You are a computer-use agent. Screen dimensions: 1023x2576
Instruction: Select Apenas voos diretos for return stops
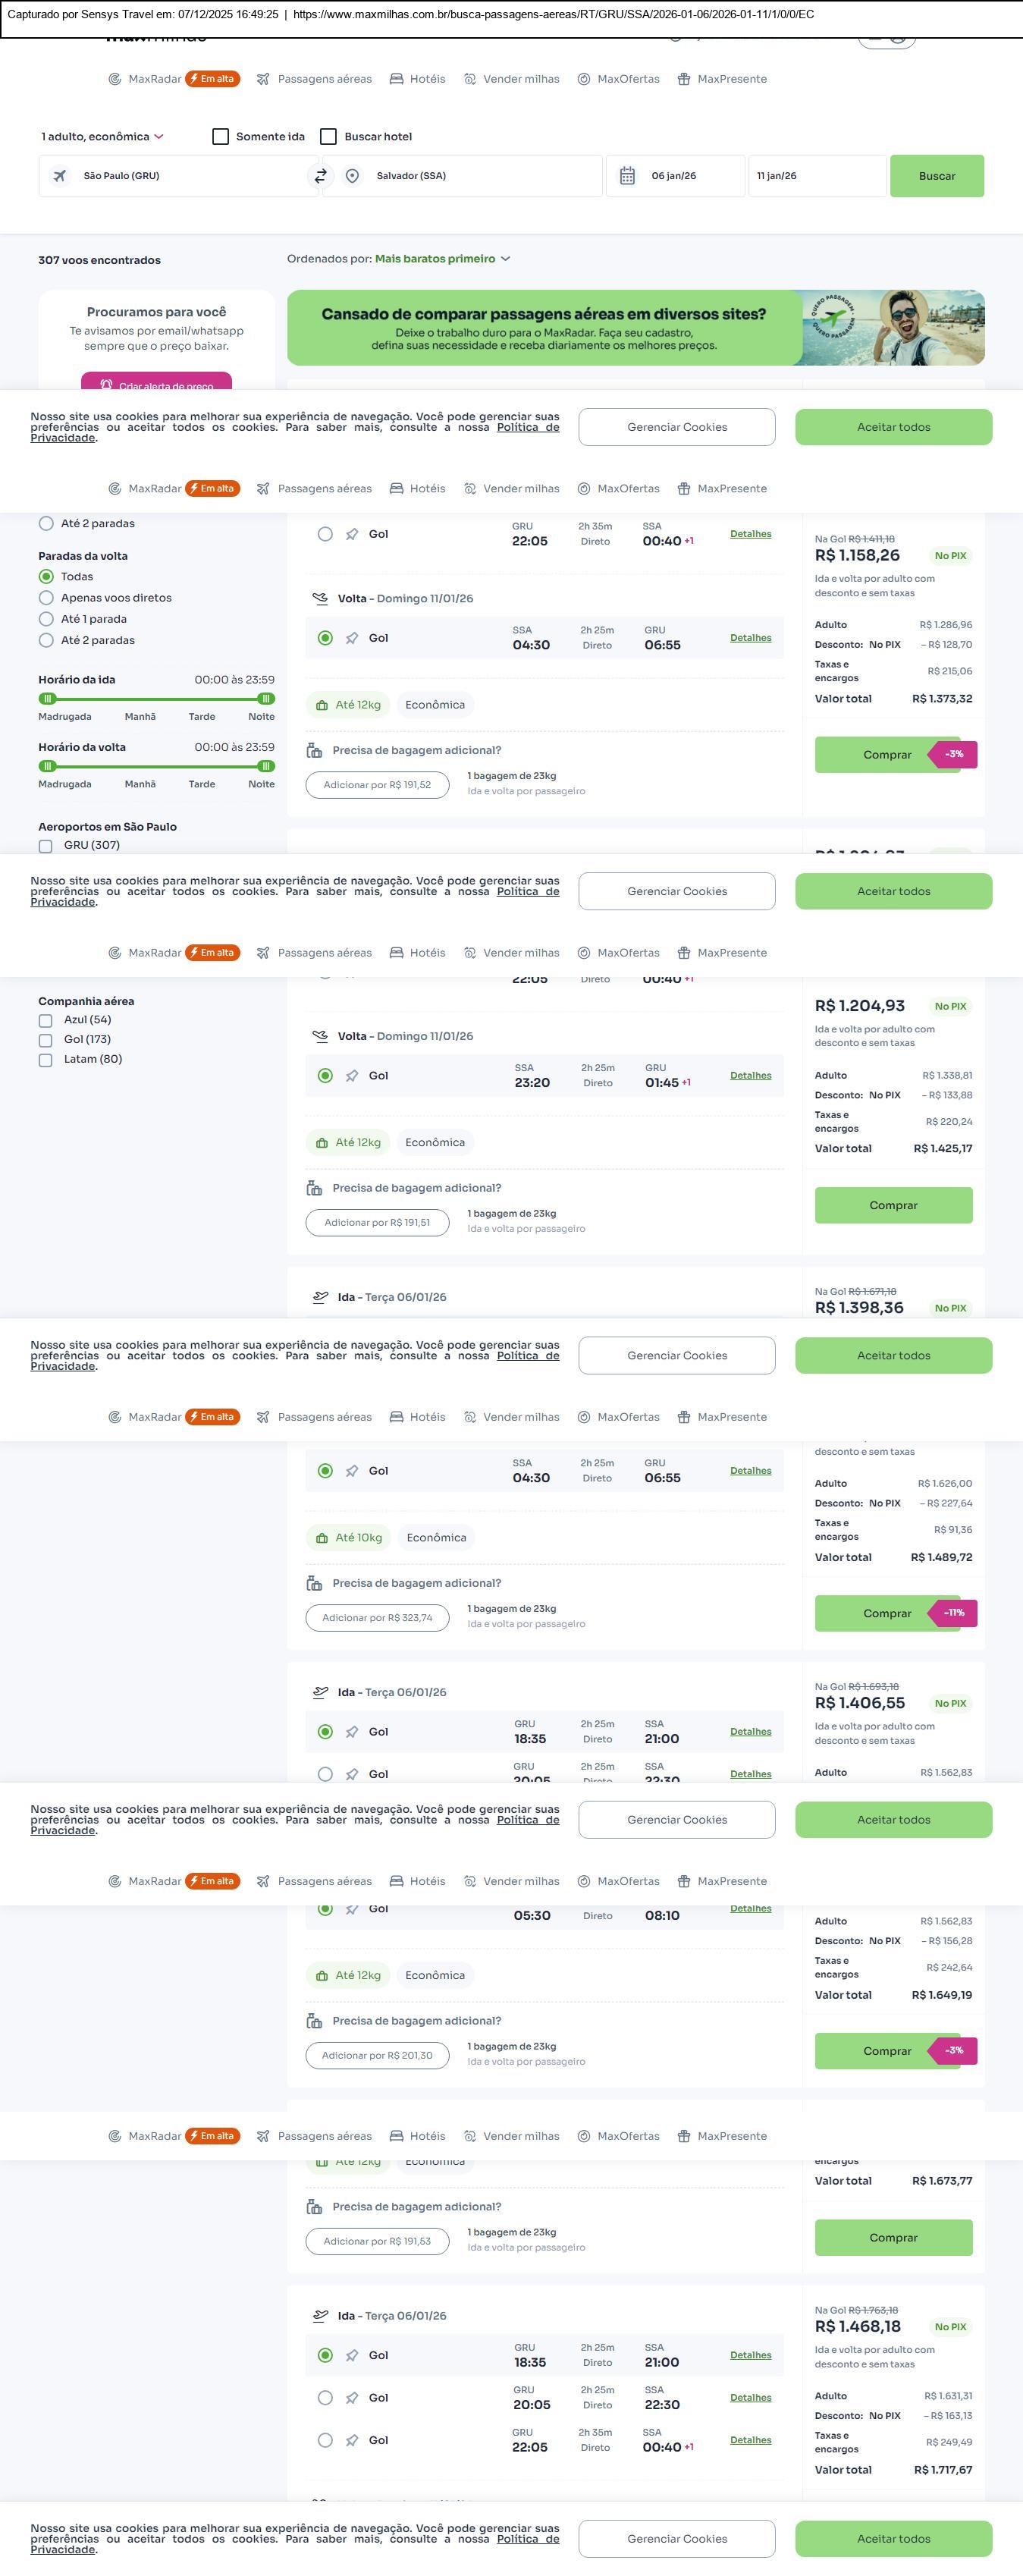(x=46, y=598)
